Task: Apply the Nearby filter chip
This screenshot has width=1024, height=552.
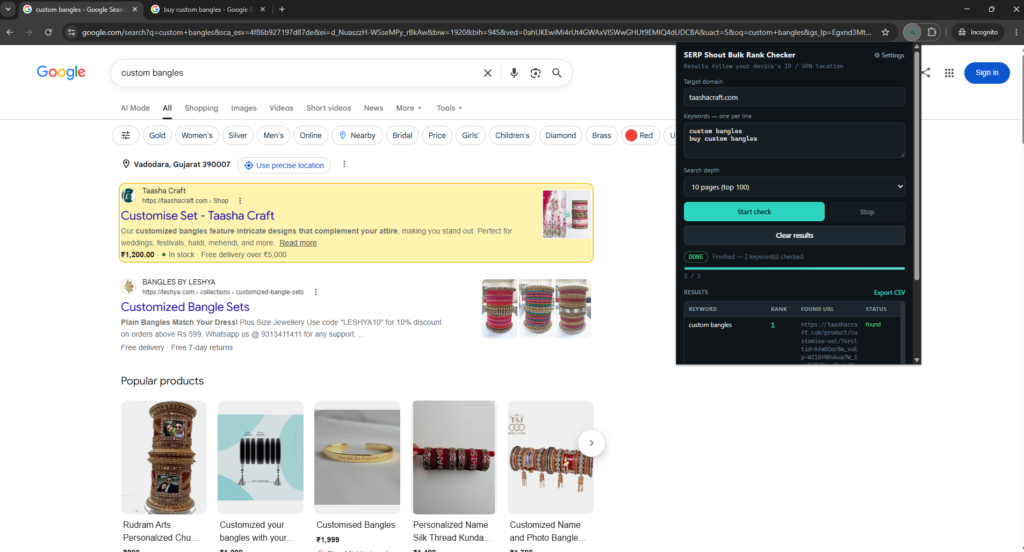Action: tap(357, 135)
